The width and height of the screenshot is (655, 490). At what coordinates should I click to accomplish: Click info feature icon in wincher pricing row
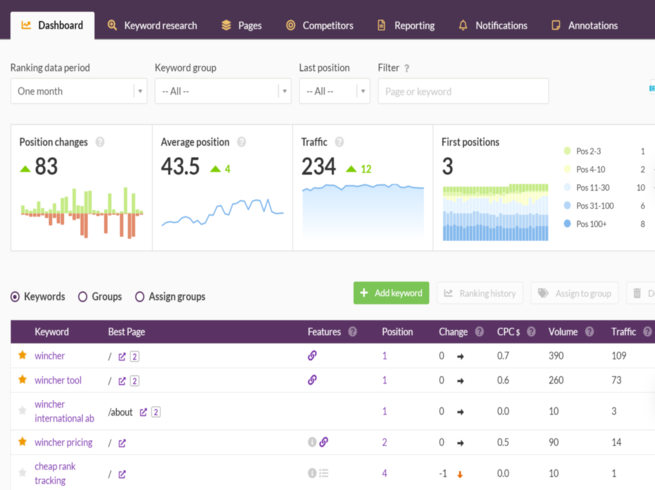[312, 442]
